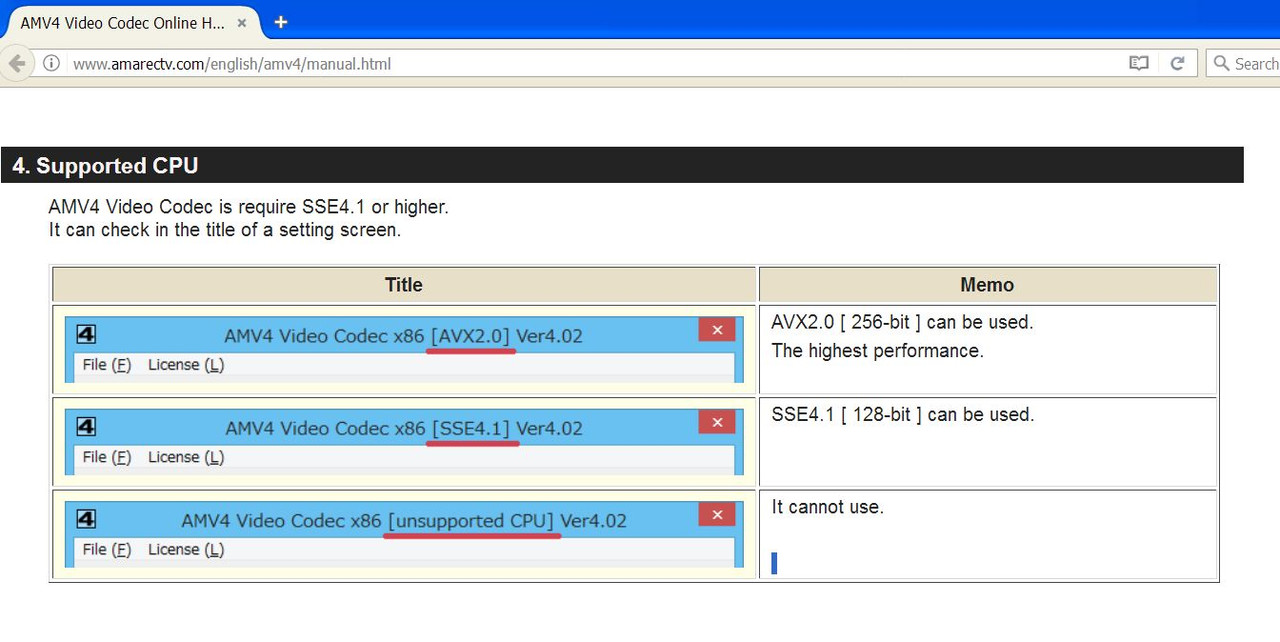Click the SSE4.1 title bar thumbnail image

coord(404,441)
